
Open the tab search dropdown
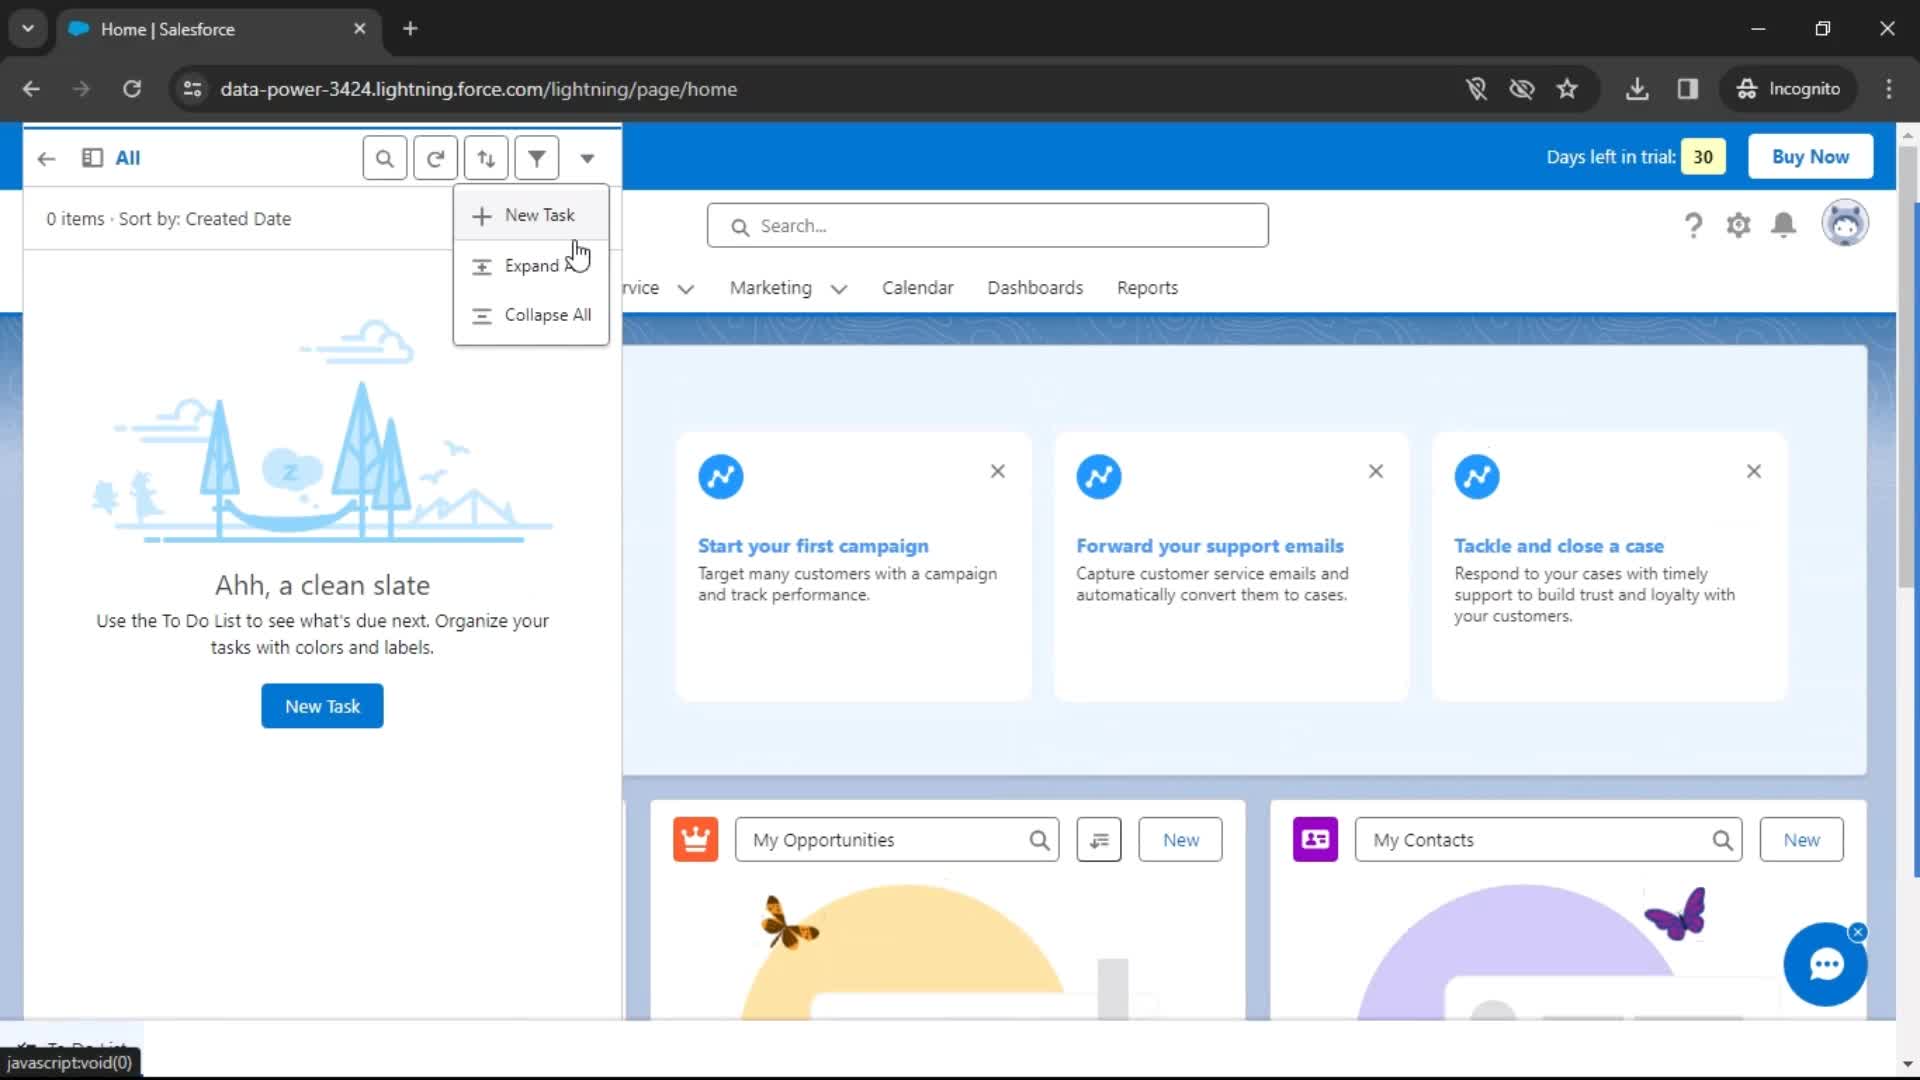point(28,29)
